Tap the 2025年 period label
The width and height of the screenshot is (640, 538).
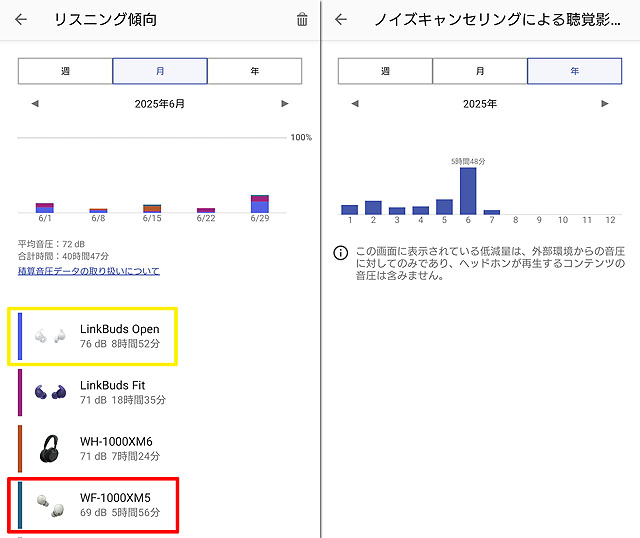(480, 104)
